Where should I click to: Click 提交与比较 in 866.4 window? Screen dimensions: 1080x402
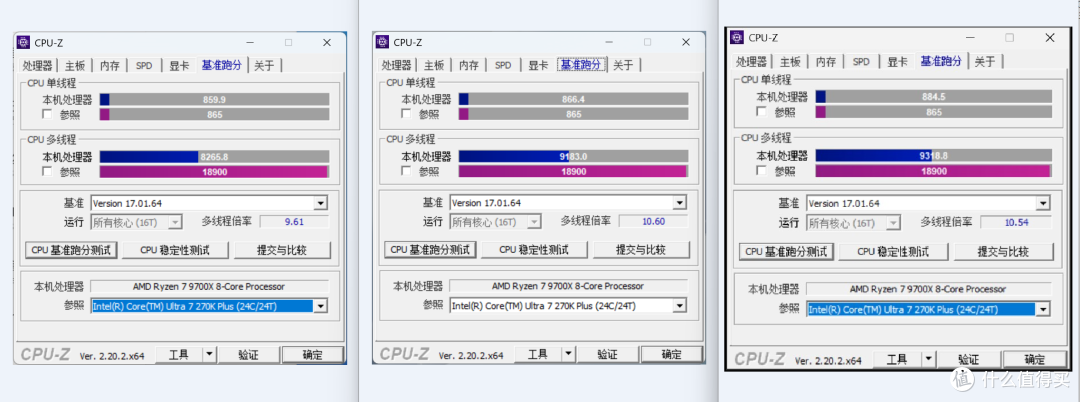point(641,249)
